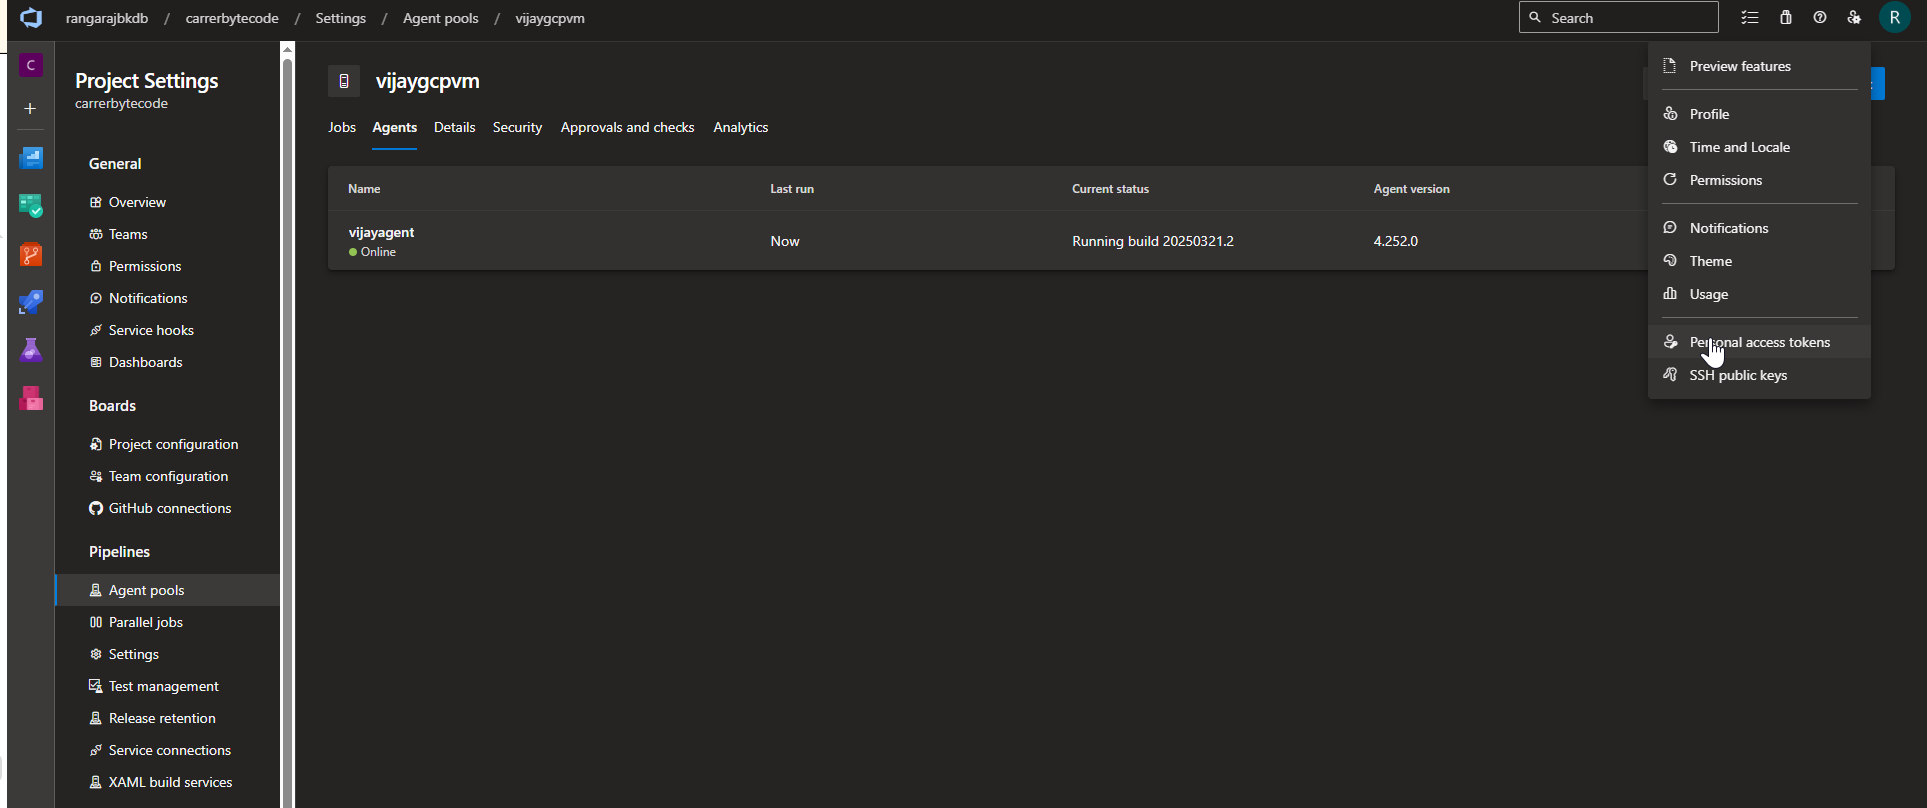Select Preview features in the user menu
Image resolution: width=1927 pixels, height=808 pixels.
click(1759, 66)
